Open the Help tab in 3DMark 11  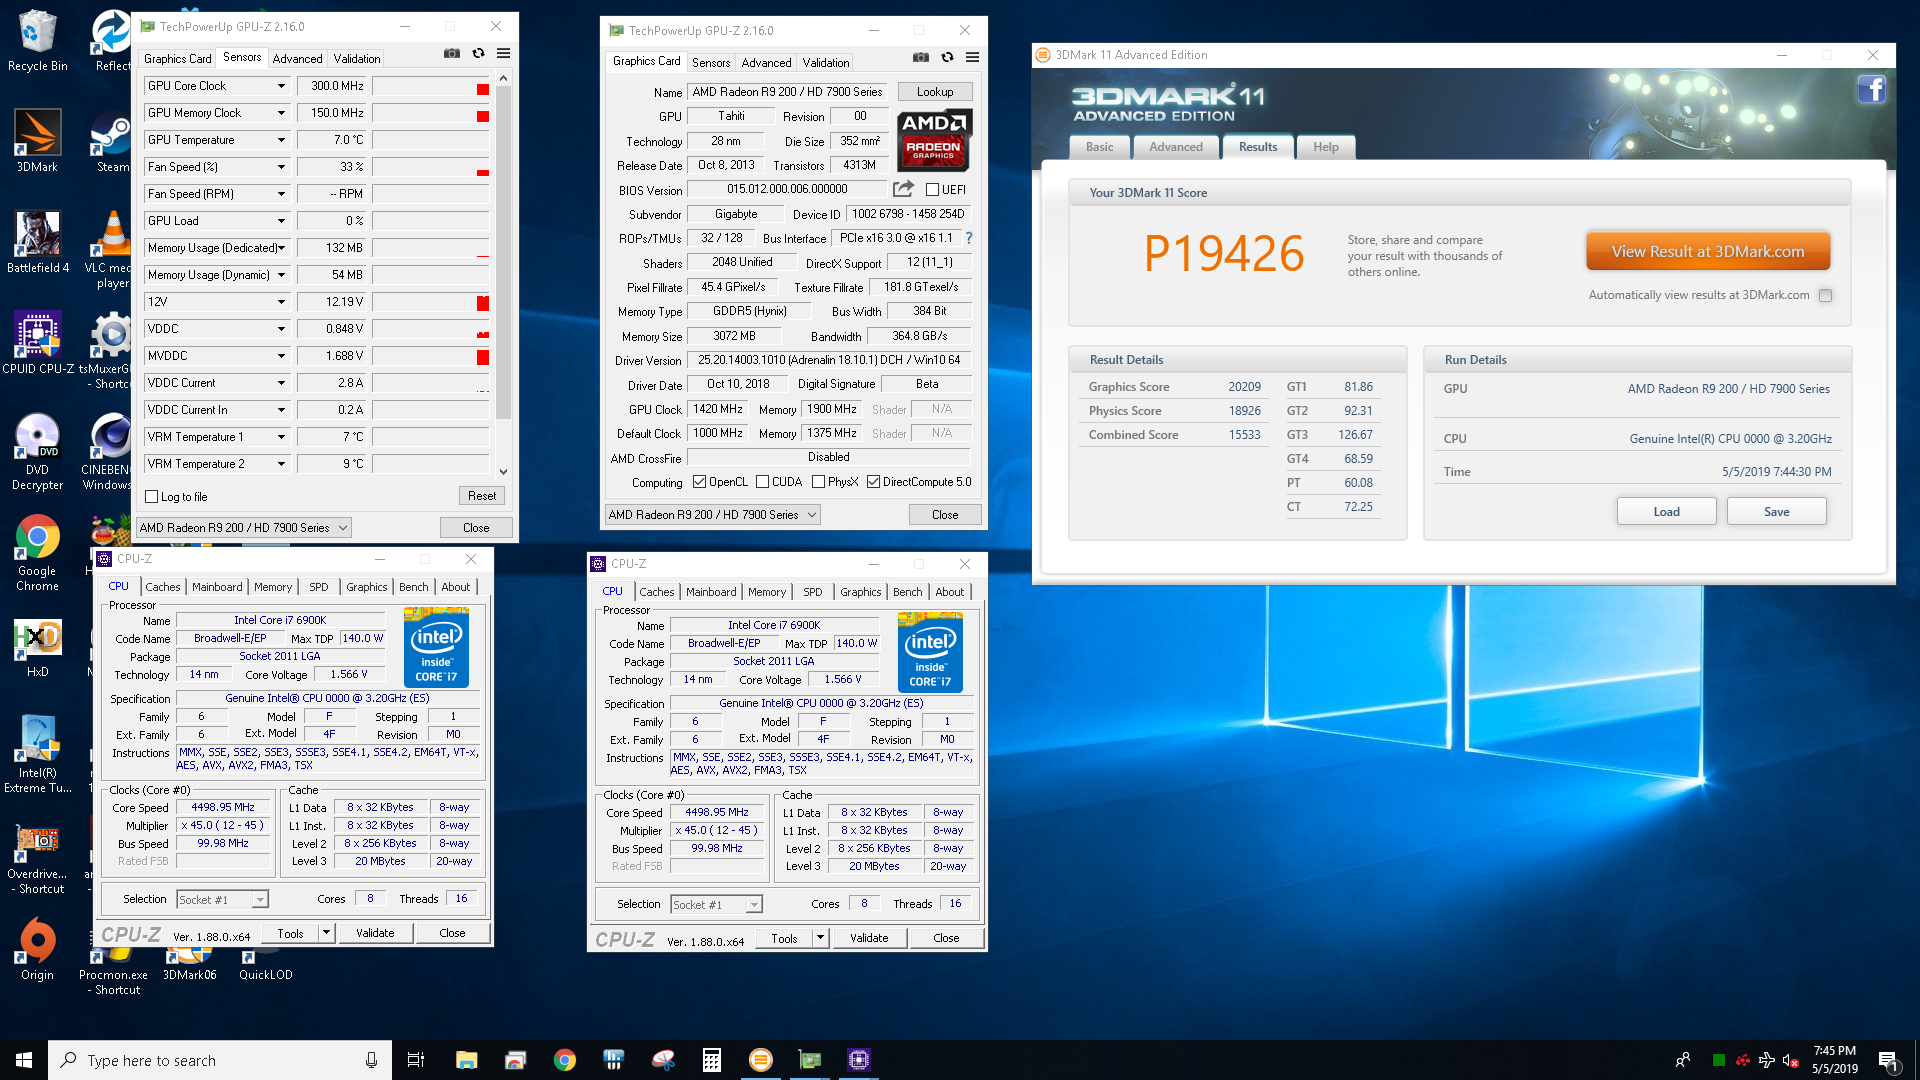[x=1325, y=147]
